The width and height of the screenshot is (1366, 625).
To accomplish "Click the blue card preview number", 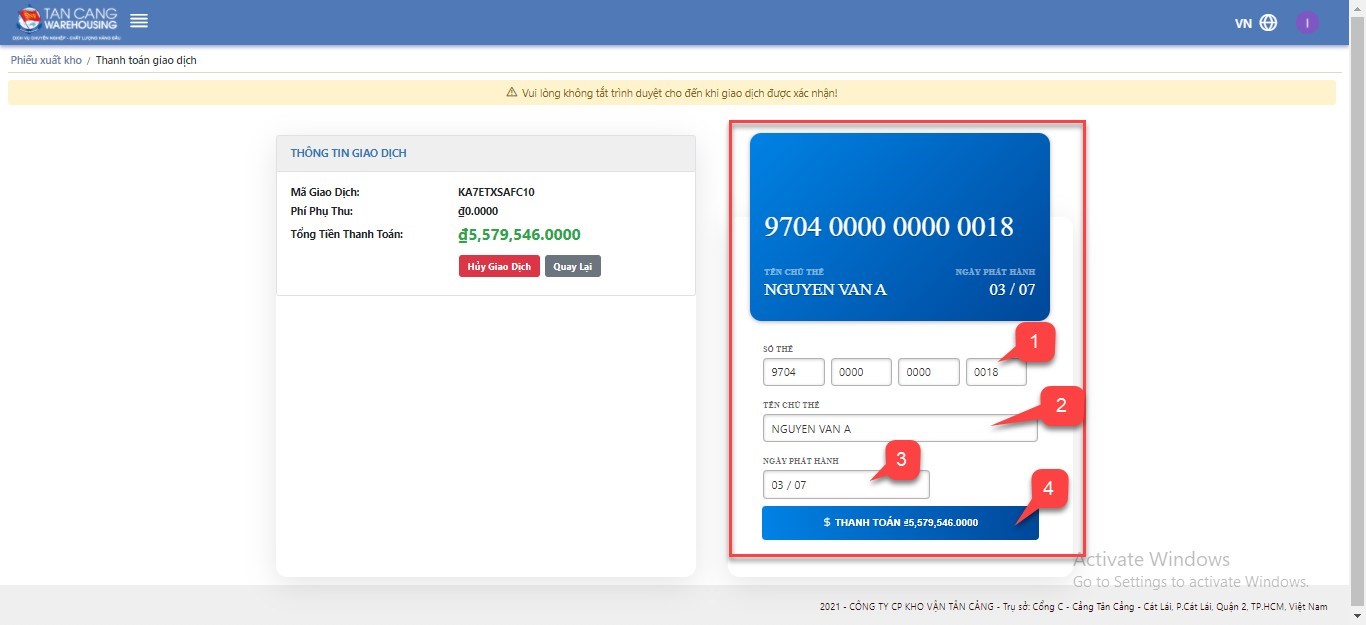I will pos(888,227).
